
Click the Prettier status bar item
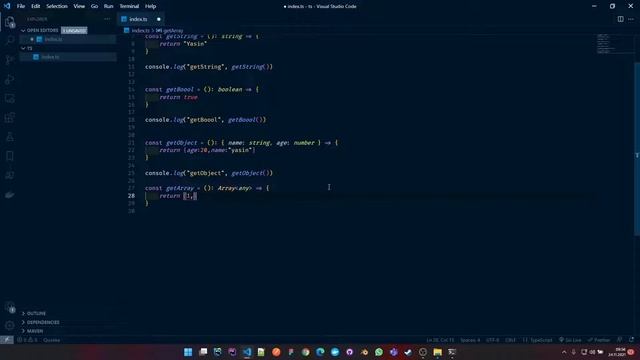click(x=599, y=340)
